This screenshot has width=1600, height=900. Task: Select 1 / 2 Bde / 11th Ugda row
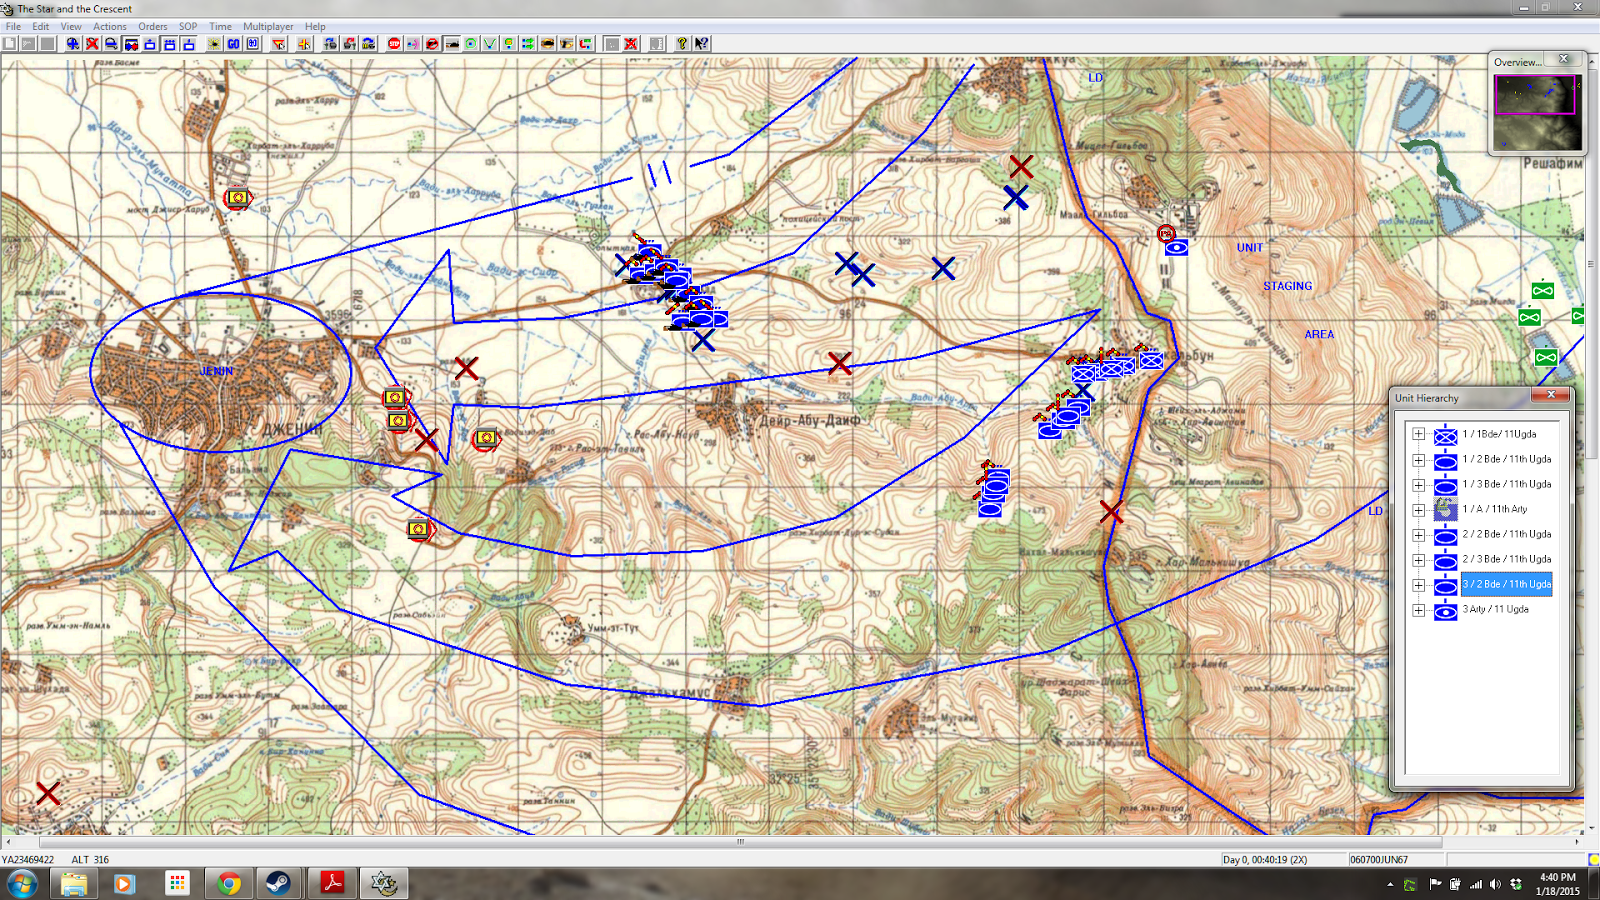[1506, 459]
